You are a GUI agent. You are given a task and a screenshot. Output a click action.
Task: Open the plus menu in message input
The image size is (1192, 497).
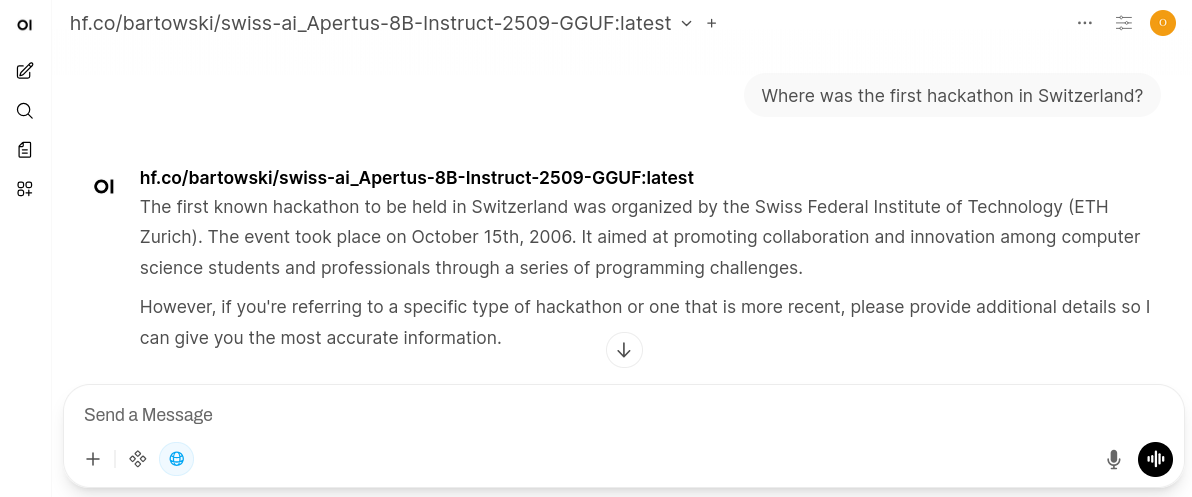[x=93, y=459]
